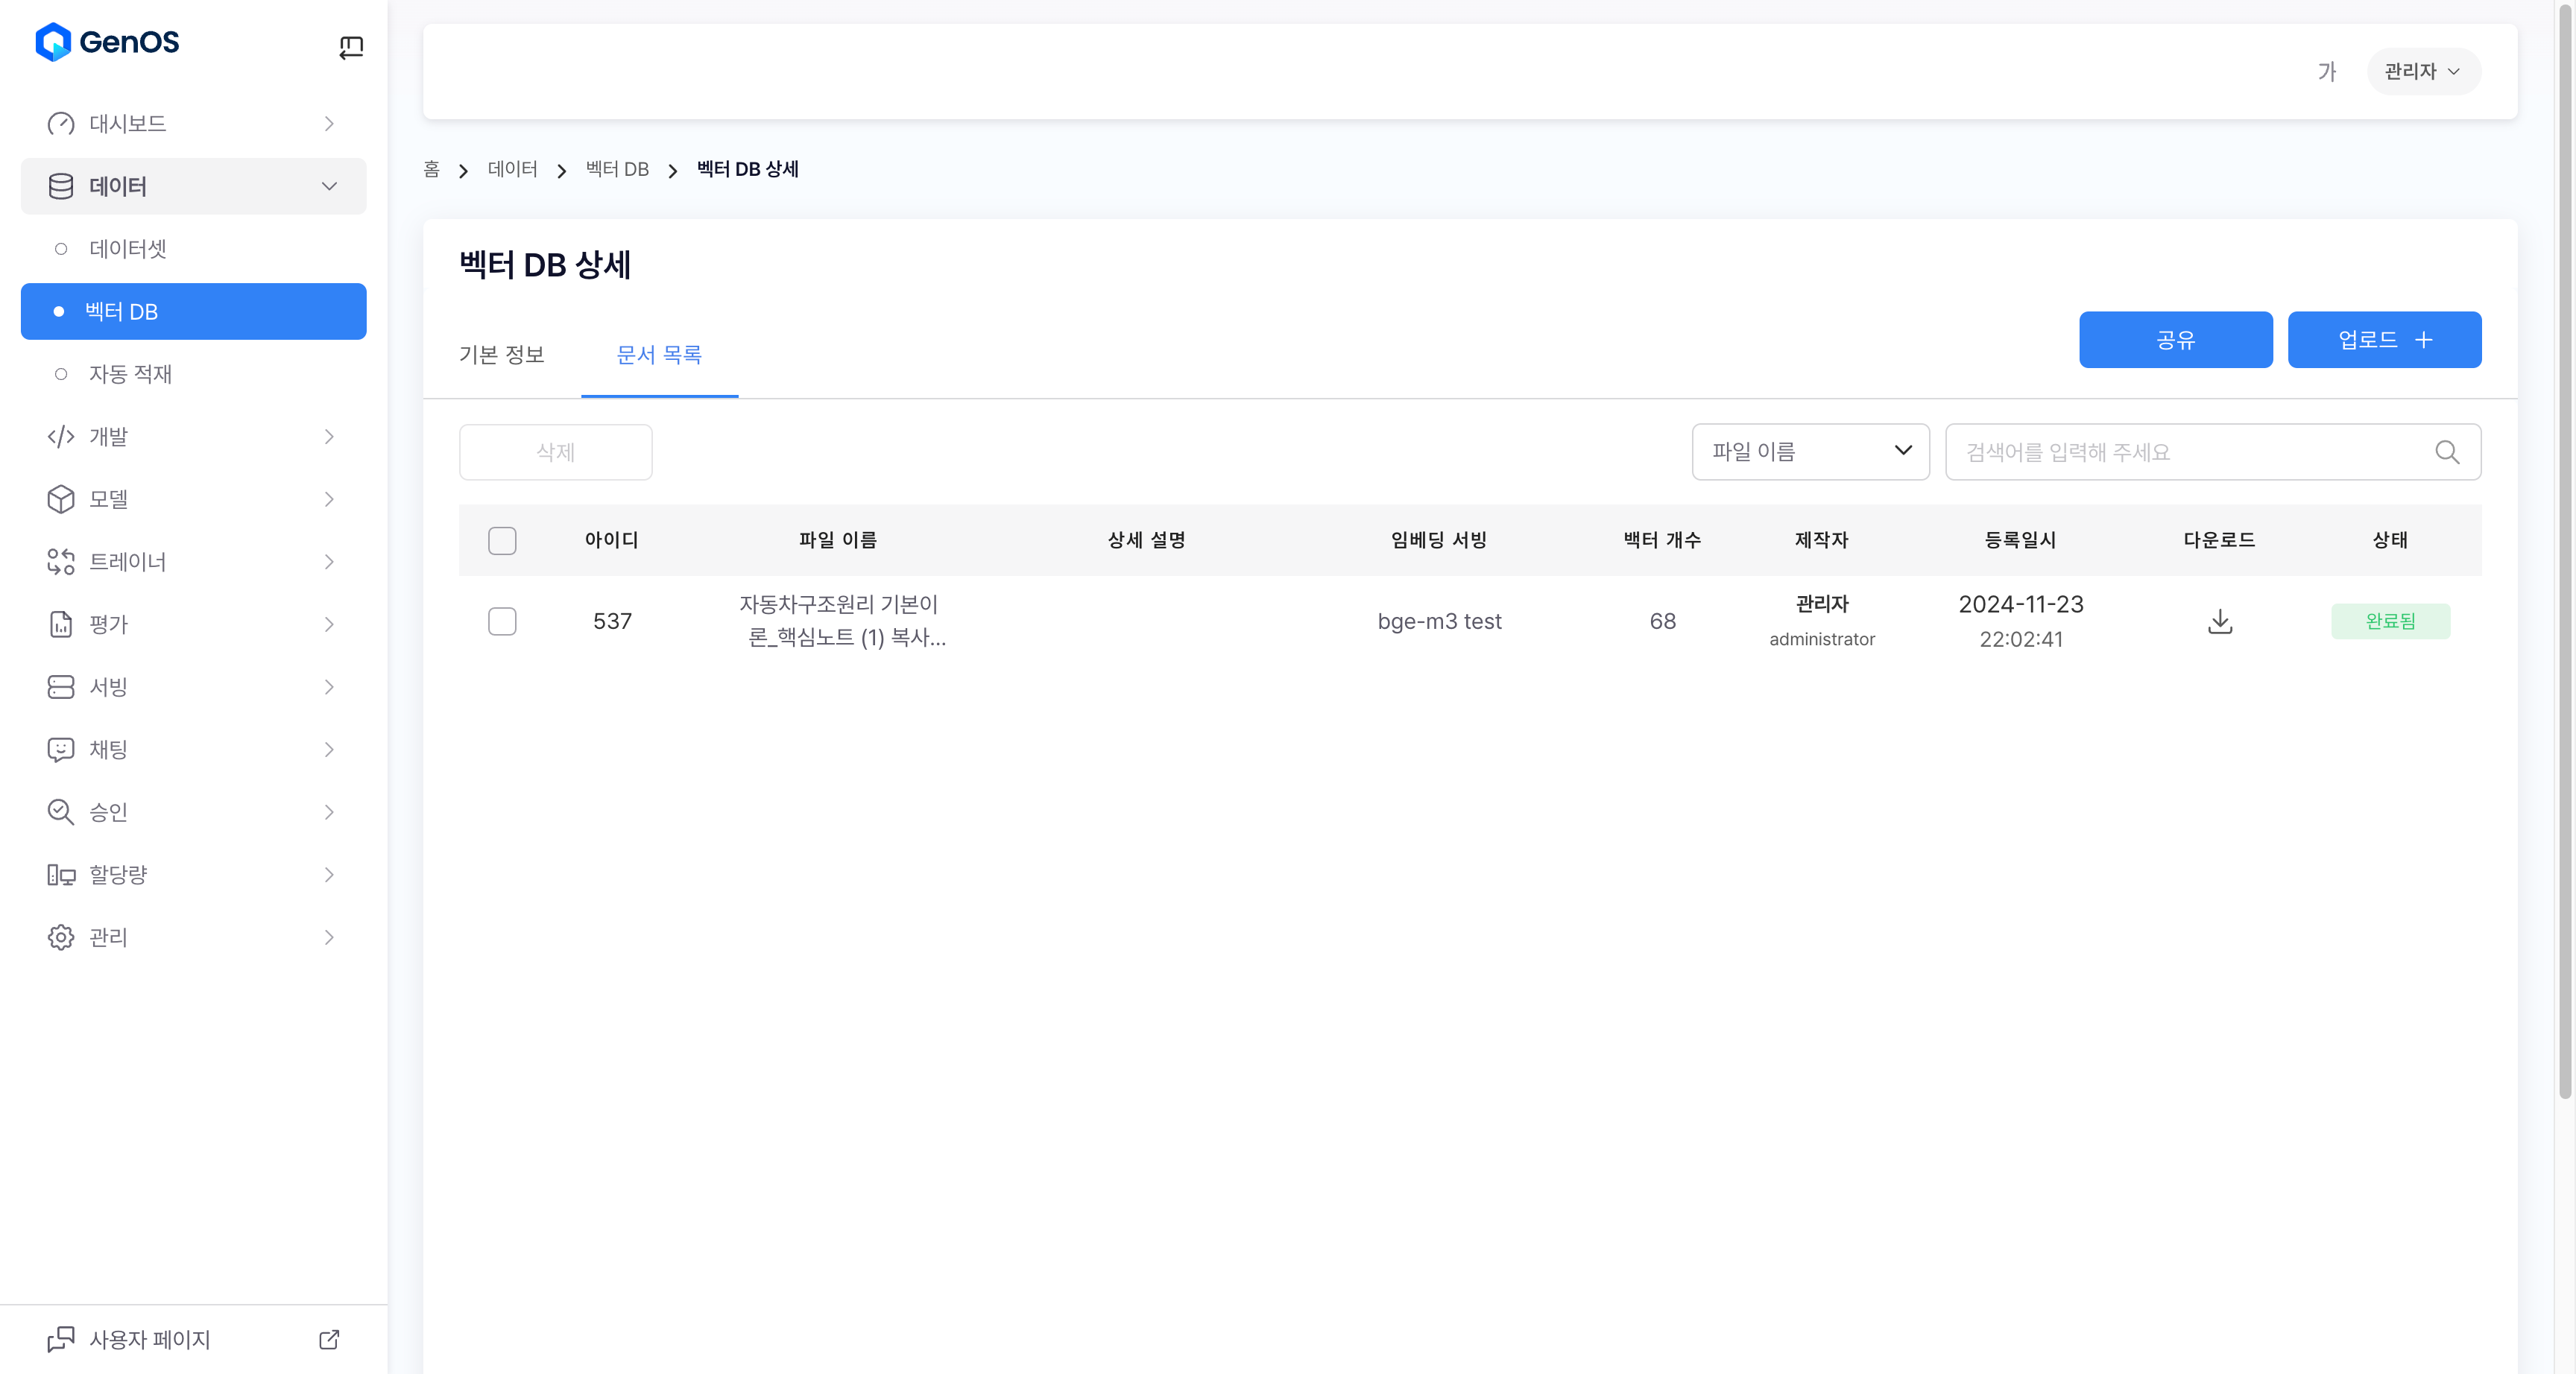Expand the 대시보드 menu chevron
Image resolution: width=2576 pixels, height=1374 pixels.
(329, 124)
